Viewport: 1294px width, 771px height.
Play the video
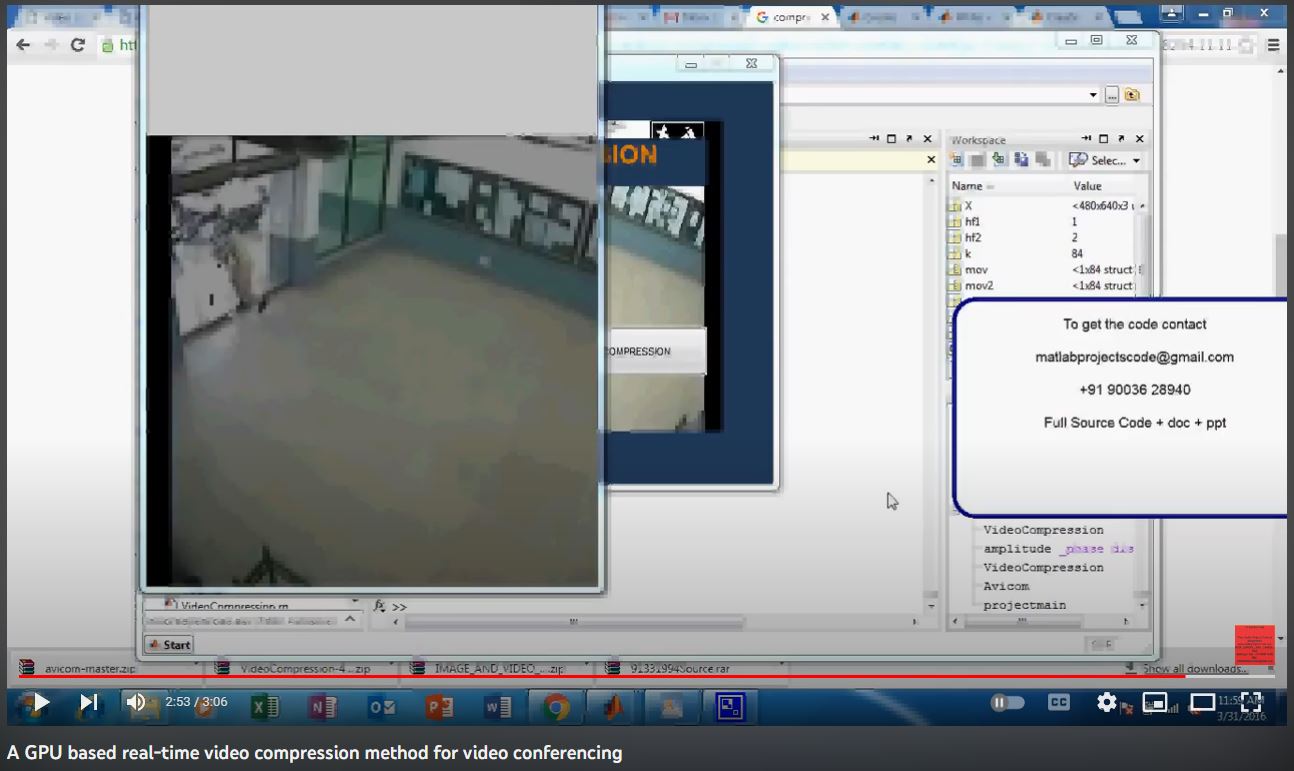(x=40, y=703)
